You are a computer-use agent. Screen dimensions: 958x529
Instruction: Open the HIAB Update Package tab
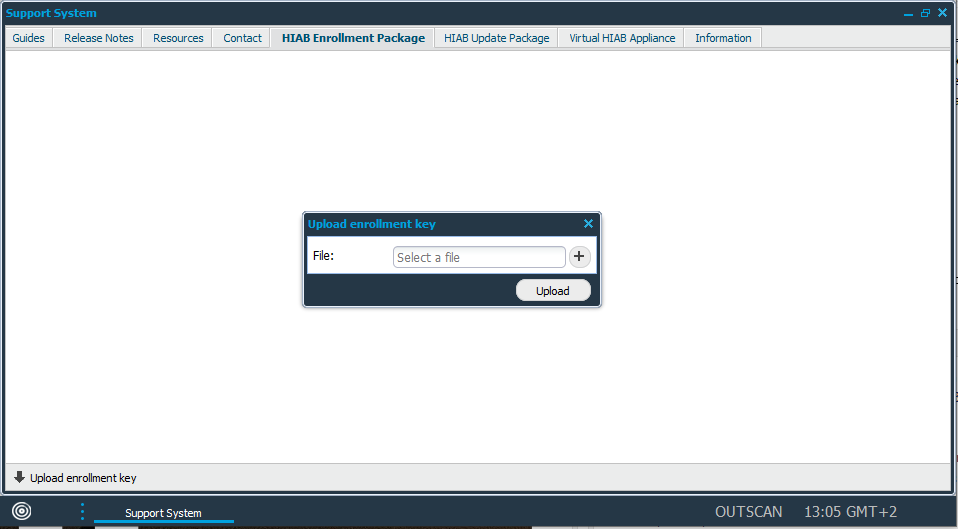pos(496,38)
